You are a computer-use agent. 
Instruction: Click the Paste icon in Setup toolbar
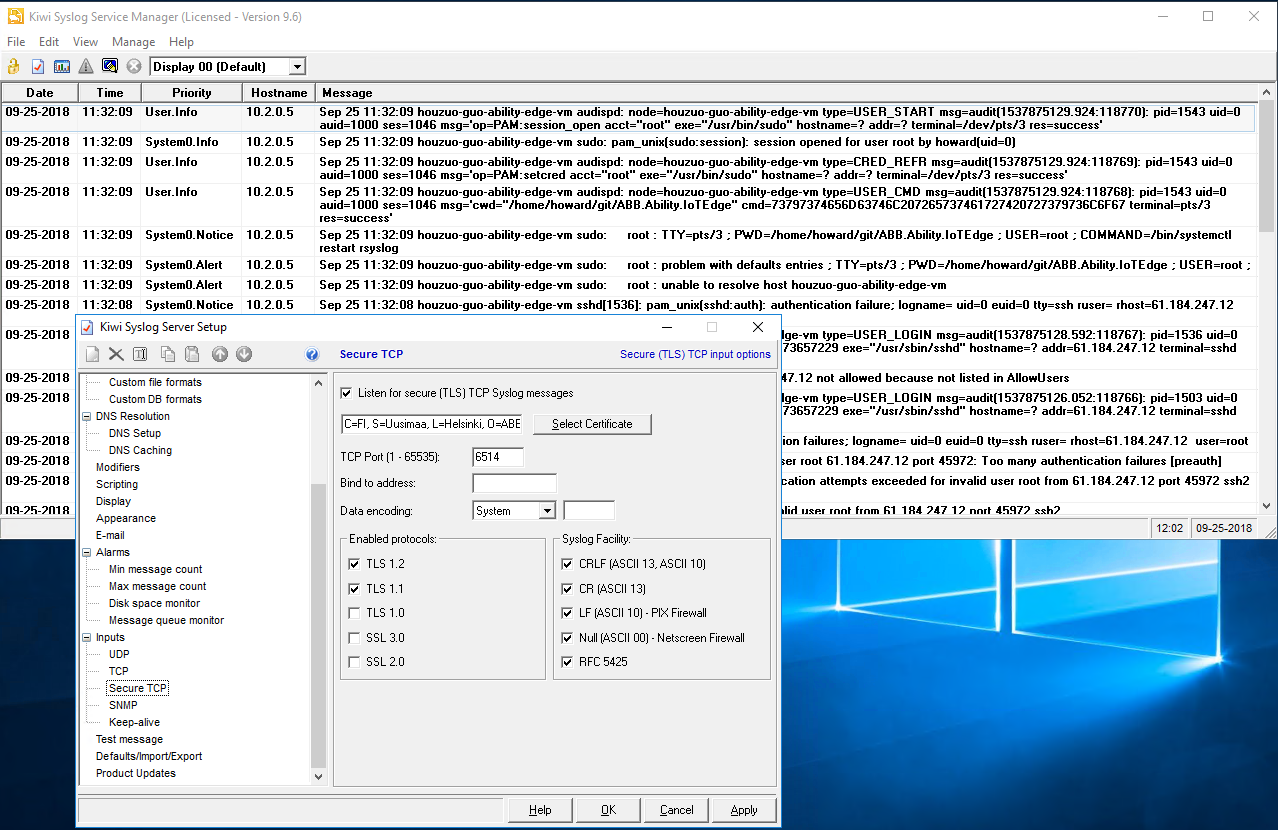[192, 354]
